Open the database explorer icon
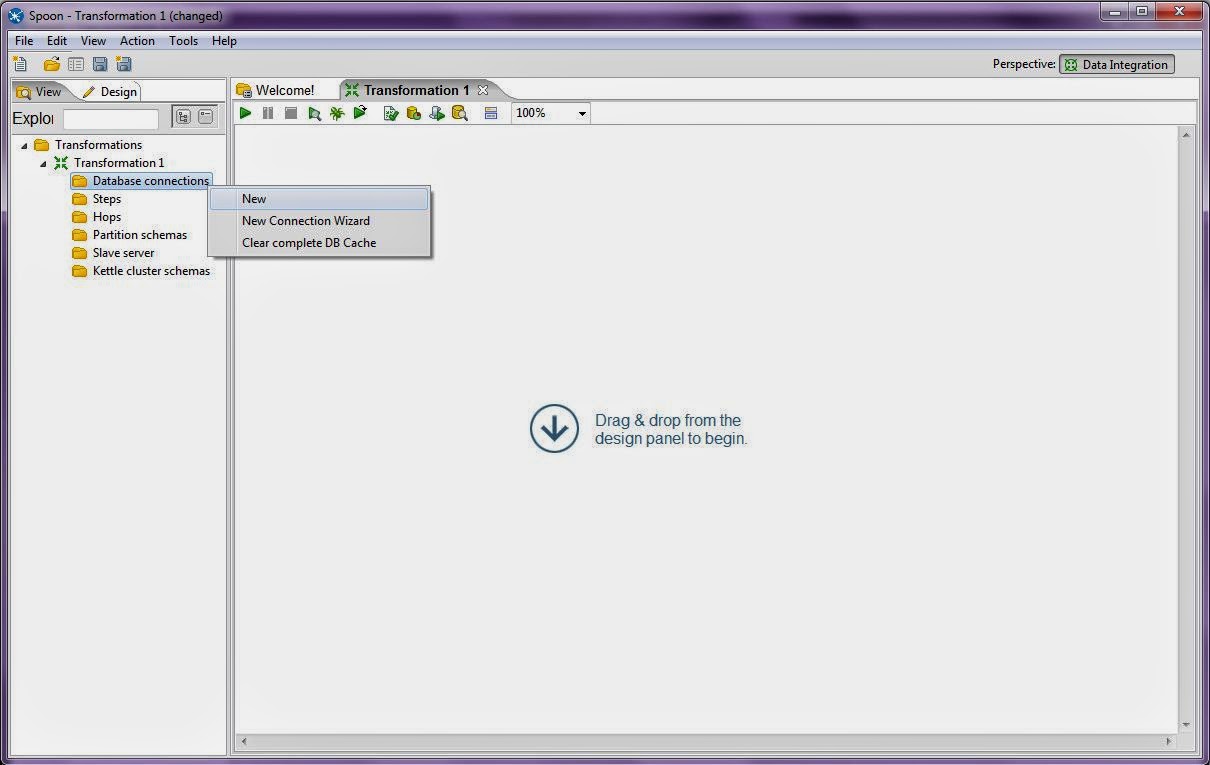The width and height of the screenshot is (1210, 765). (460, 113)
